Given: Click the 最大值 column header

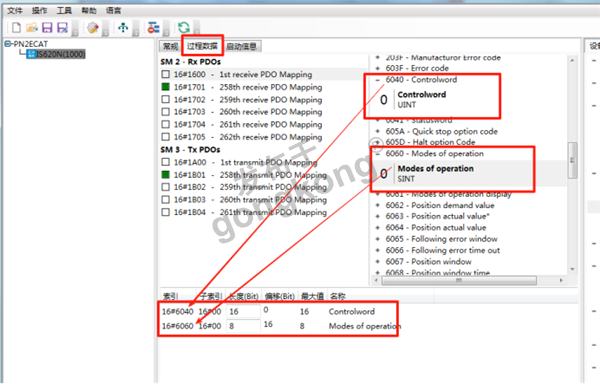Looking at the screenshot, I should [x=313, y=296].
